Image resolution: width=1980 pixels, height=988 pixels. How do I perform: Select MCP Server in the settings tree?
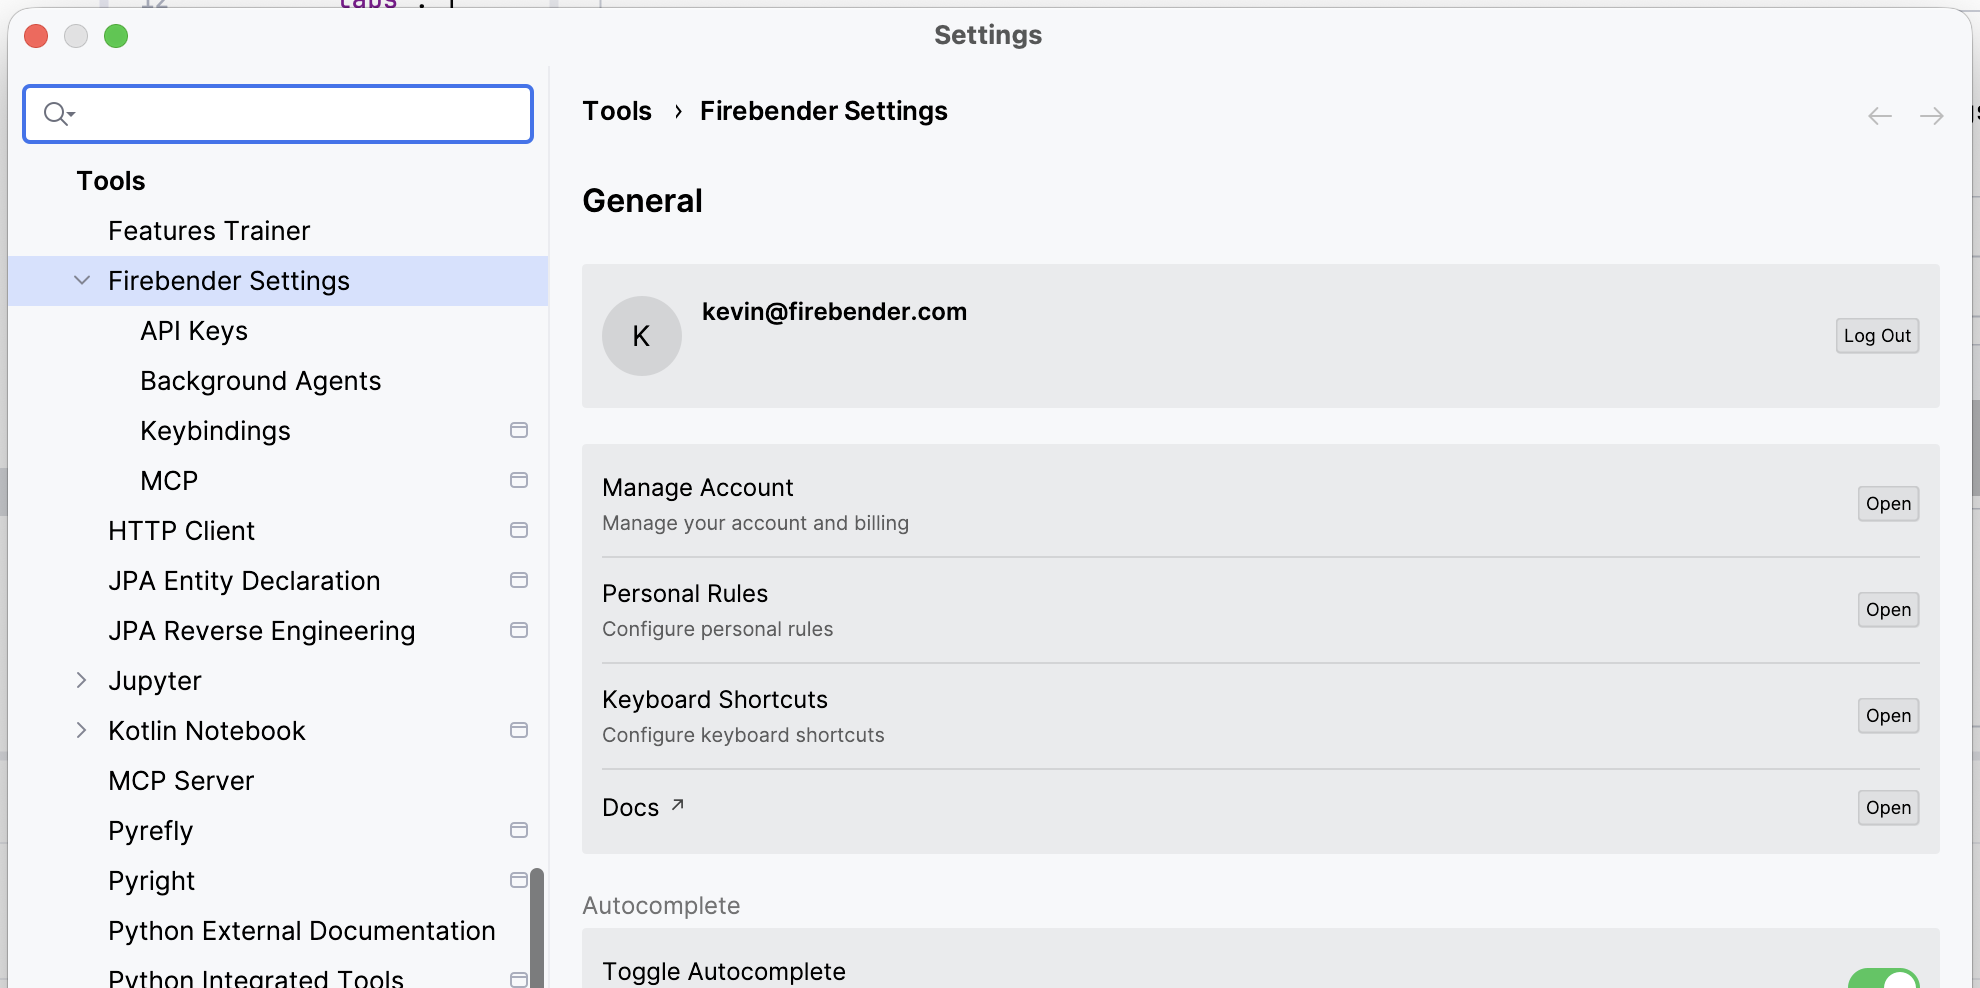pyautogui.click(x=181, y=781)
